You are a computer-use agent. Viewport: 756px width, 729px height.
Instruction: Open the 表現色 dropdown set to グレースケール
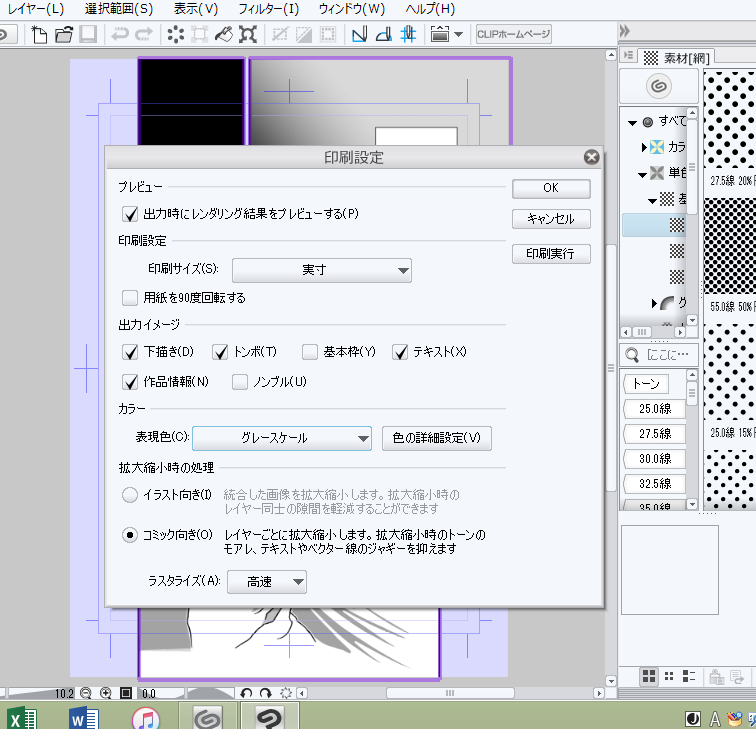pos(282,438)
